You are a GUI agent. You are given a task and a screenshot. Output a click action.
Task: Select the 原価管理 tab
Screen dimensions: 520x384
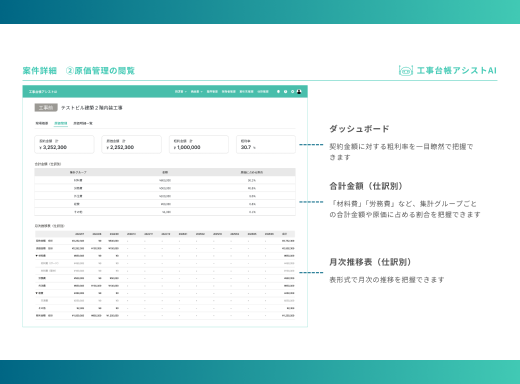click(61, 123)
